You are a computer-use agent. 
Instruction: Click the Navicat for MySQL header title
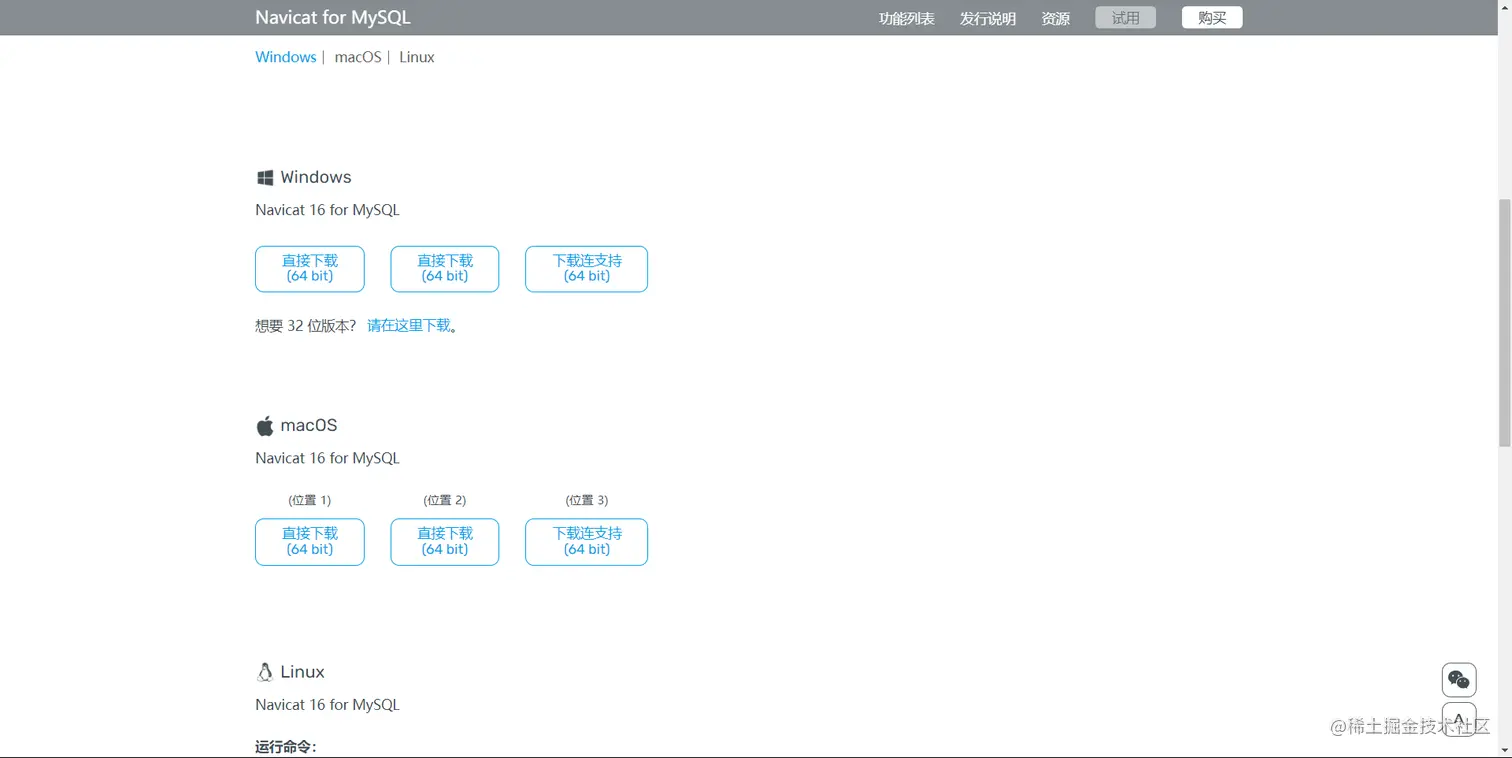click(333, 18)
